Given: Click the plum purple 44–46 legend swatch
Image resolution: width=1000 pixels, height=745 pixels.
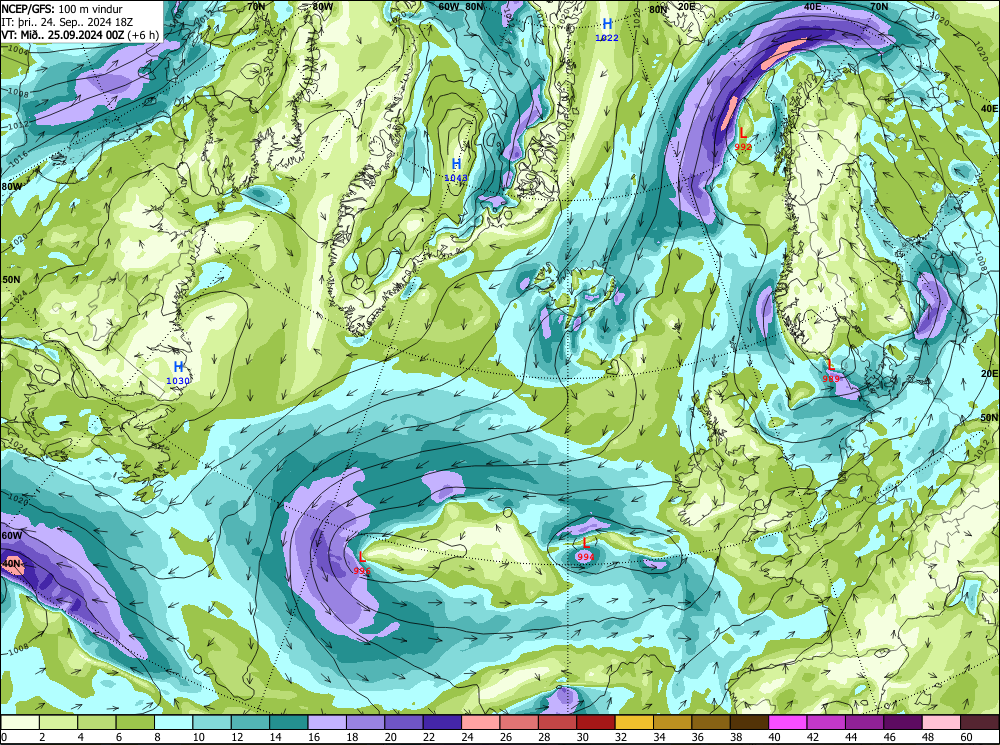Looking at the screenshot, I should (x=864, y=722).
